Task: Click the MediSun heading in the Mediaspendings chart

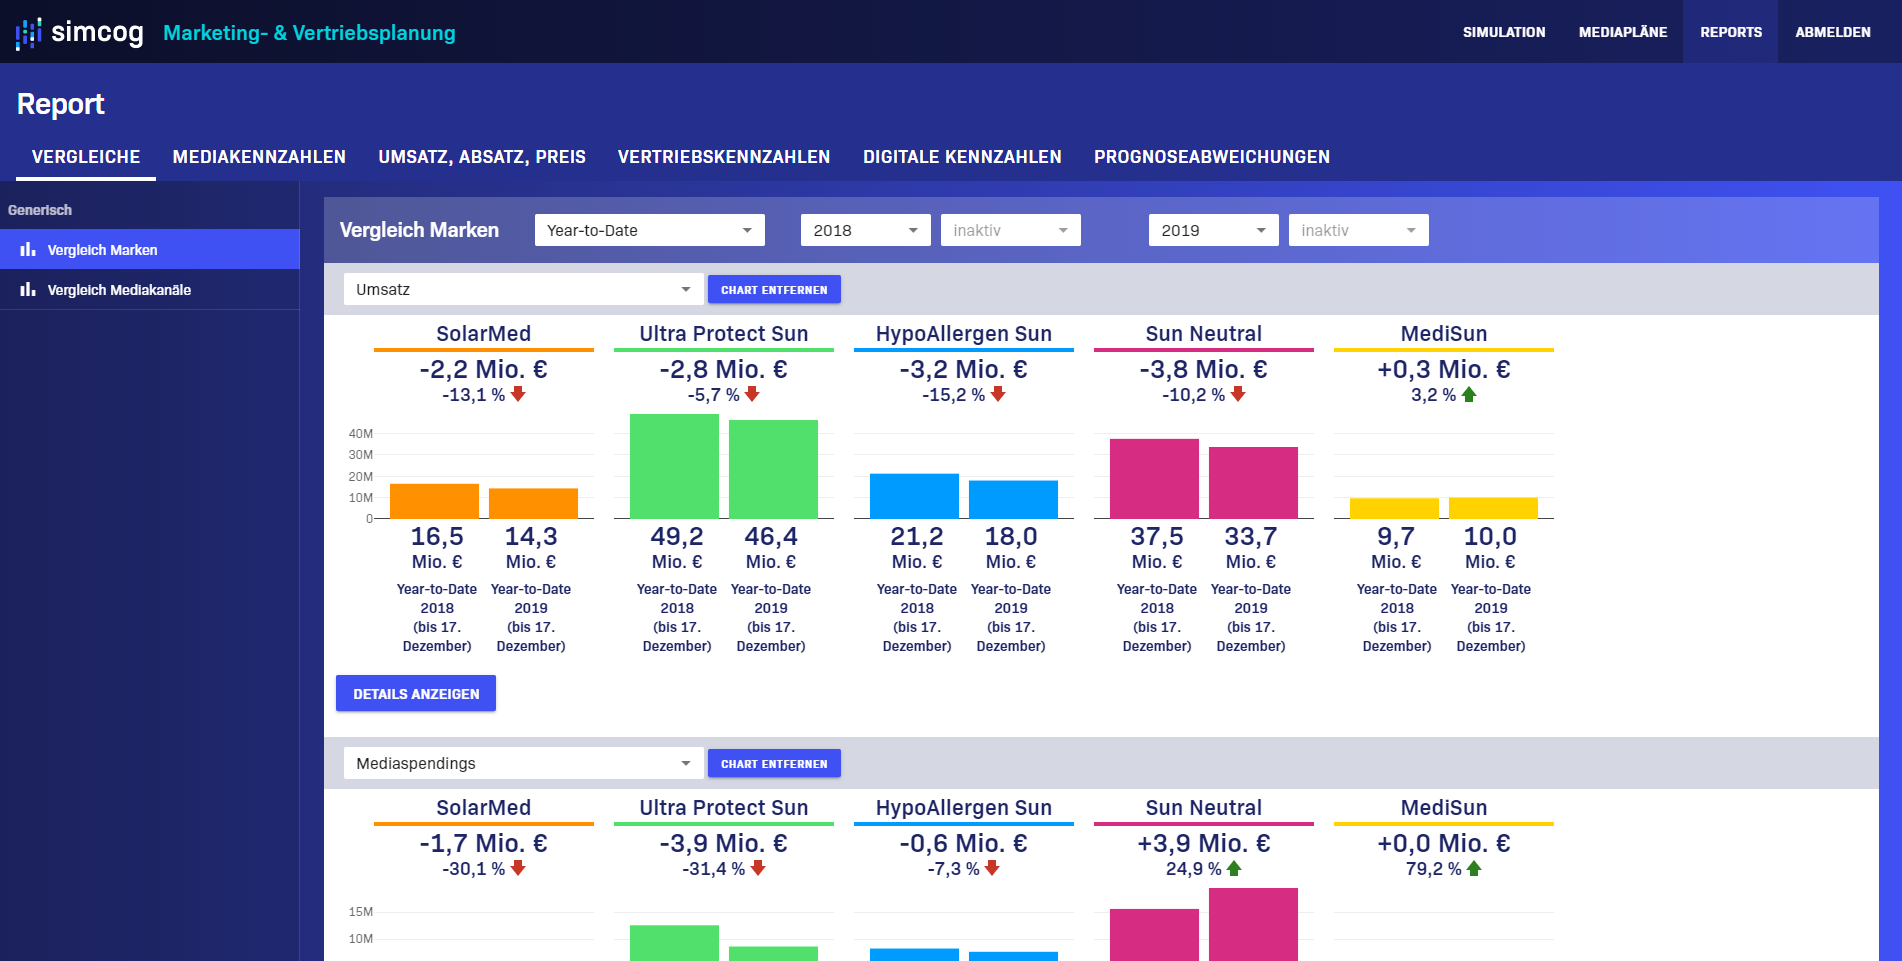Action: point(1444,808)
